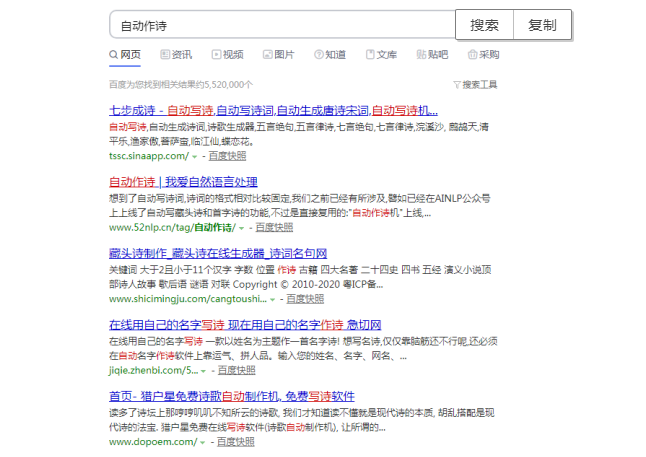Viewport: 646px width, 457px height.
Task: Click the 文库 document library icon
Action: pos(370,55)
